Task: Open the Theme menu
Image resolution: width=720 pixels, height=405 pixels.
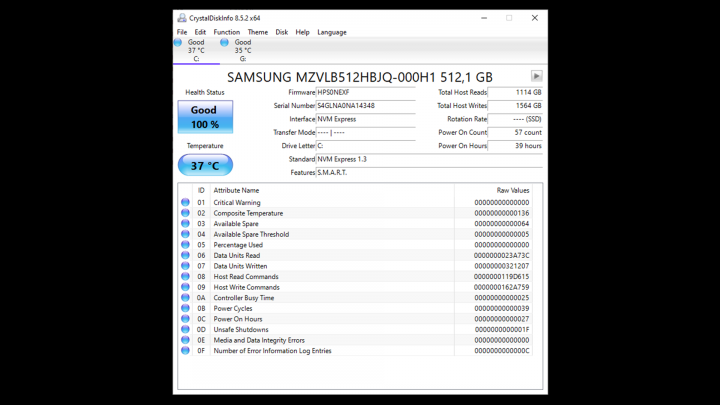Action: point(258,32)
